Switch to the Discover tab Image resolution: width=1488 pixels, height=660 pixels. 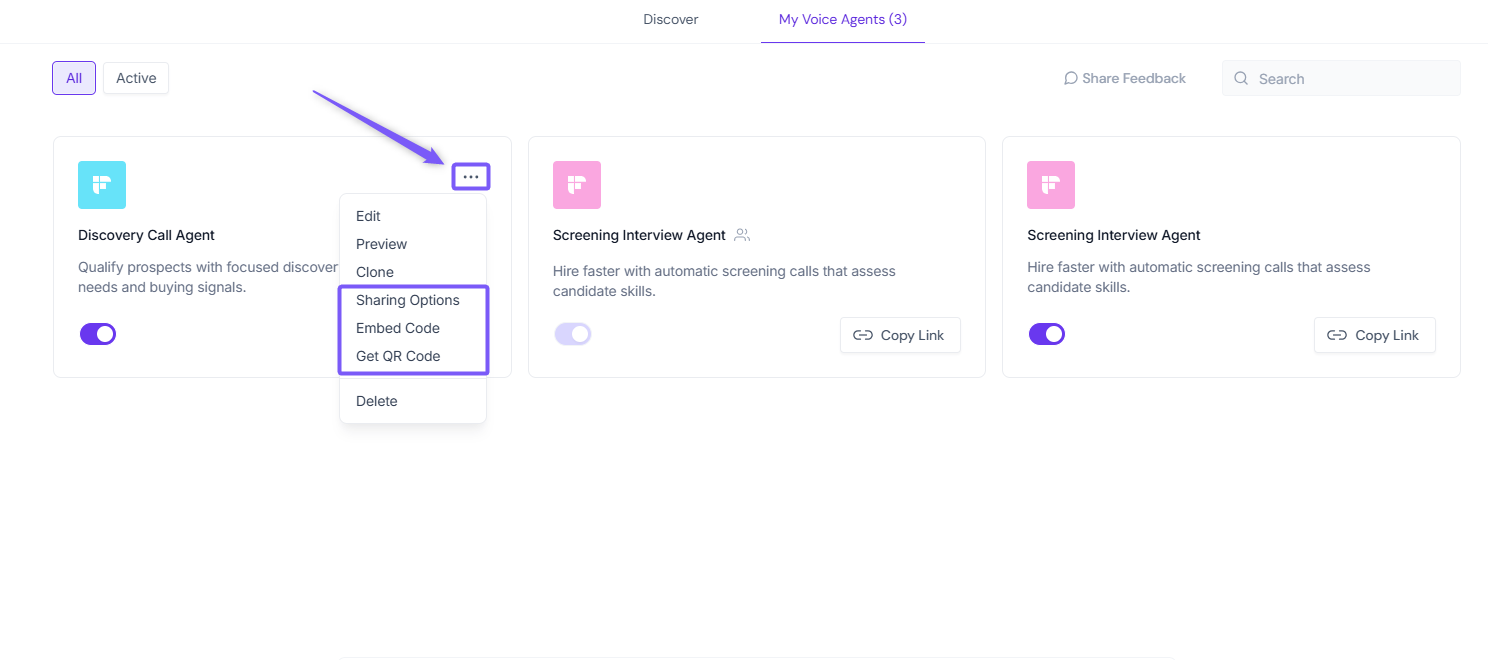[671, 20]
